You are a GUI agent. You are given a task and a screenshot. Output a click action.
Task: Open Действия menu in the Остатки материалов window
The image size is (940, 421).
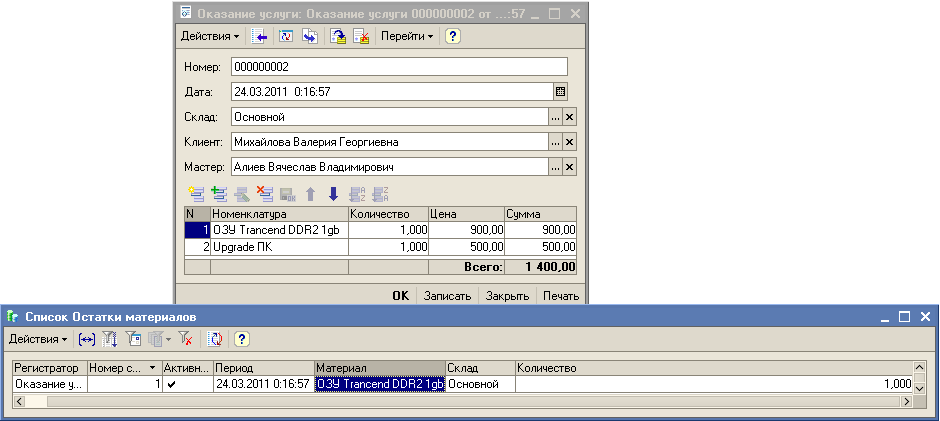[x=38, y=339]
